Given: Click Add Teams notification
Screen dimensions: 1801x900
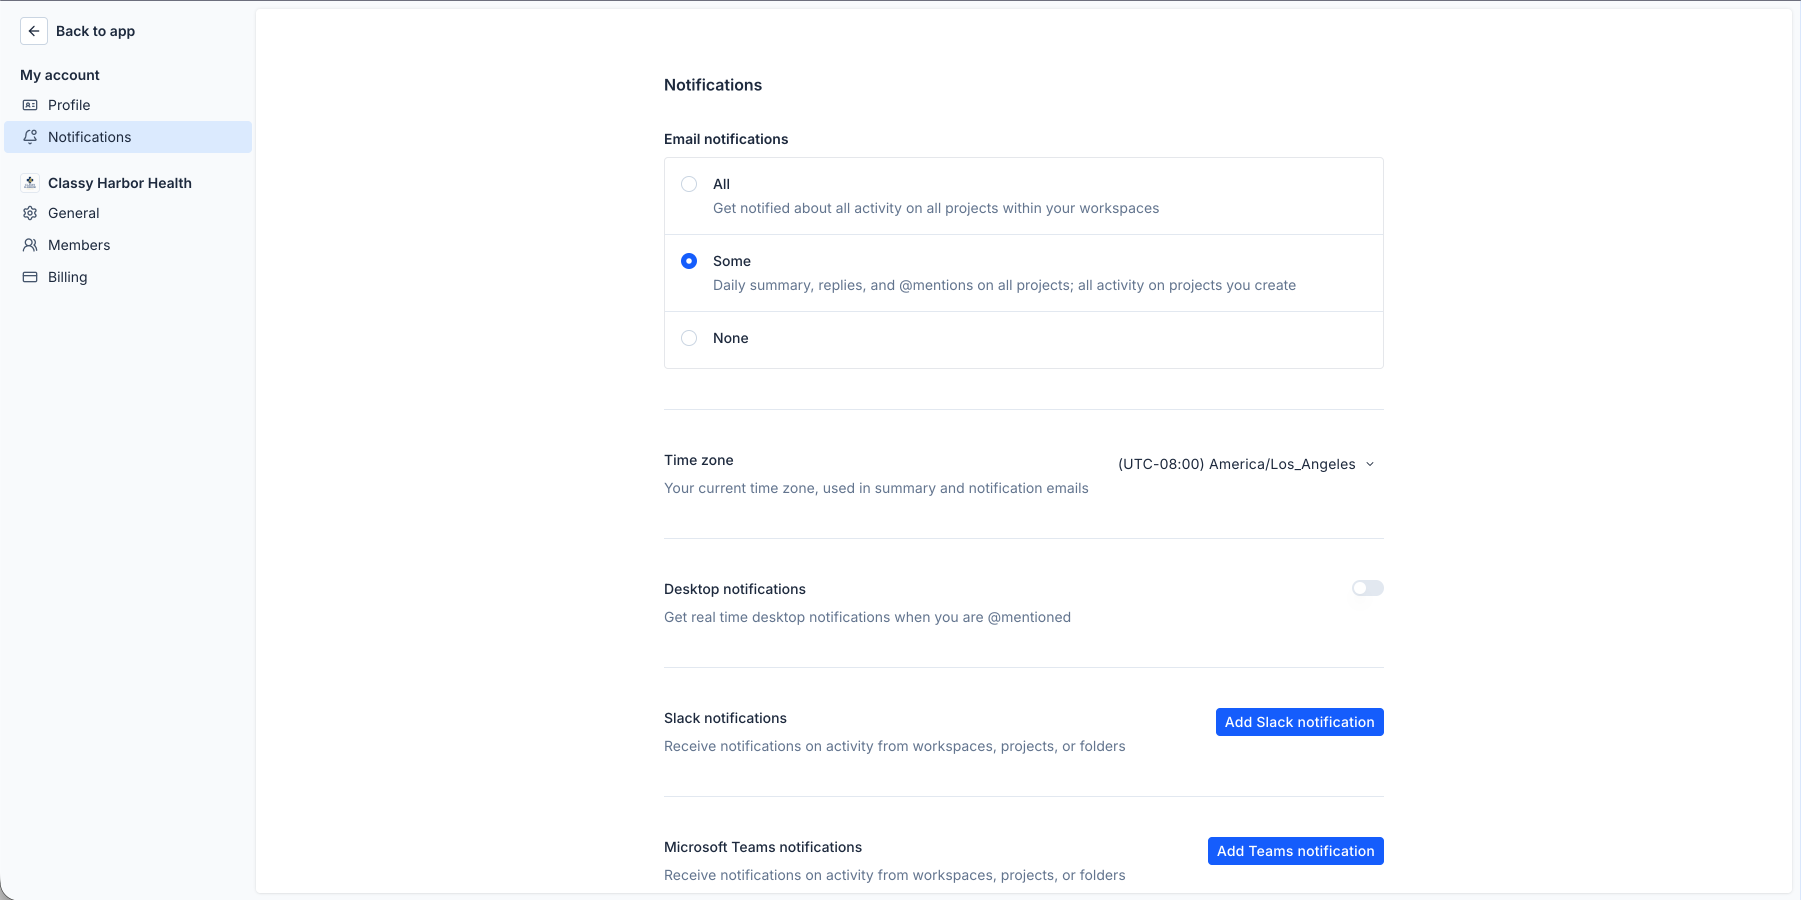Looking at the screenshot, I should (1295, 851).
